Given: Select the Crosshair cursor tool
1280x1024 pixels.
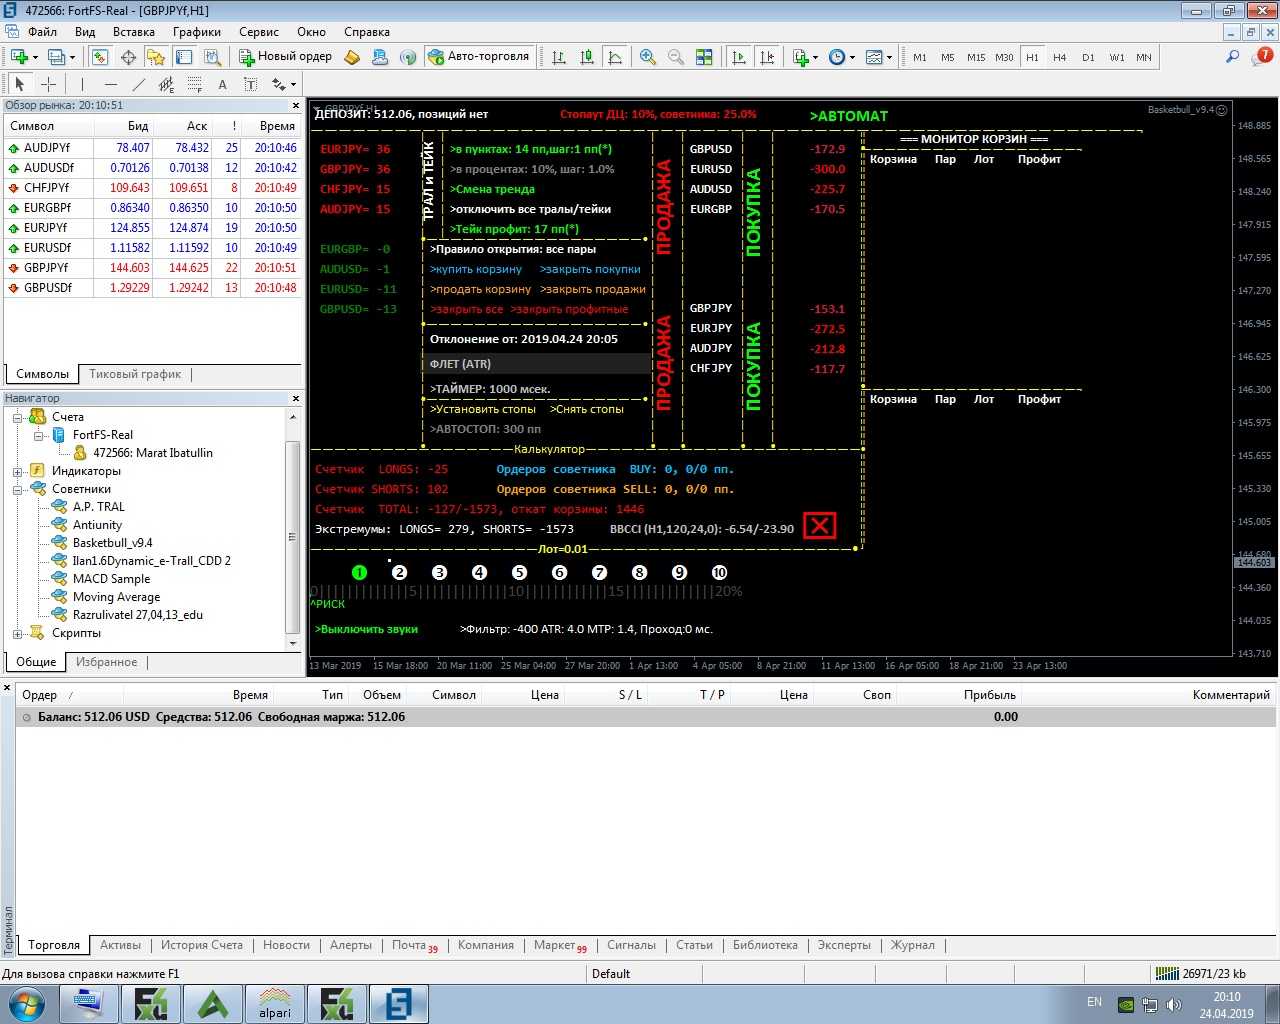Looking at the screenshot, I should pyautogui.click(x=48, y=84).
